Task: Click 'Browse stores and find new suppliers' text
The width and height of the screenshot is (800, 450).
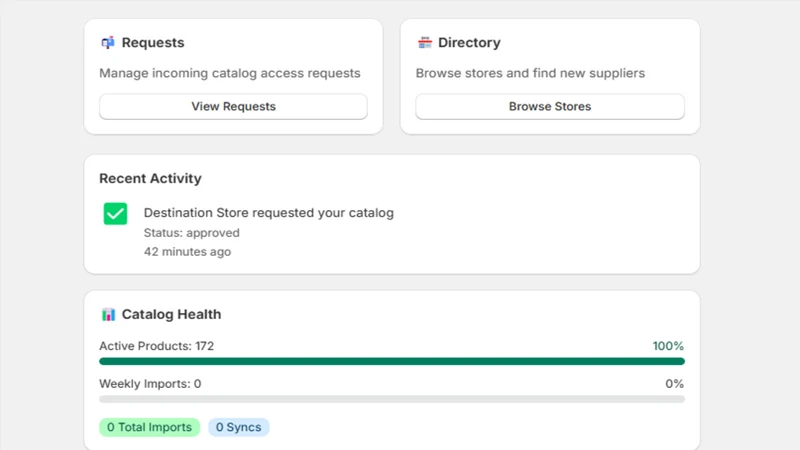Action: click(x=530, y=73)
